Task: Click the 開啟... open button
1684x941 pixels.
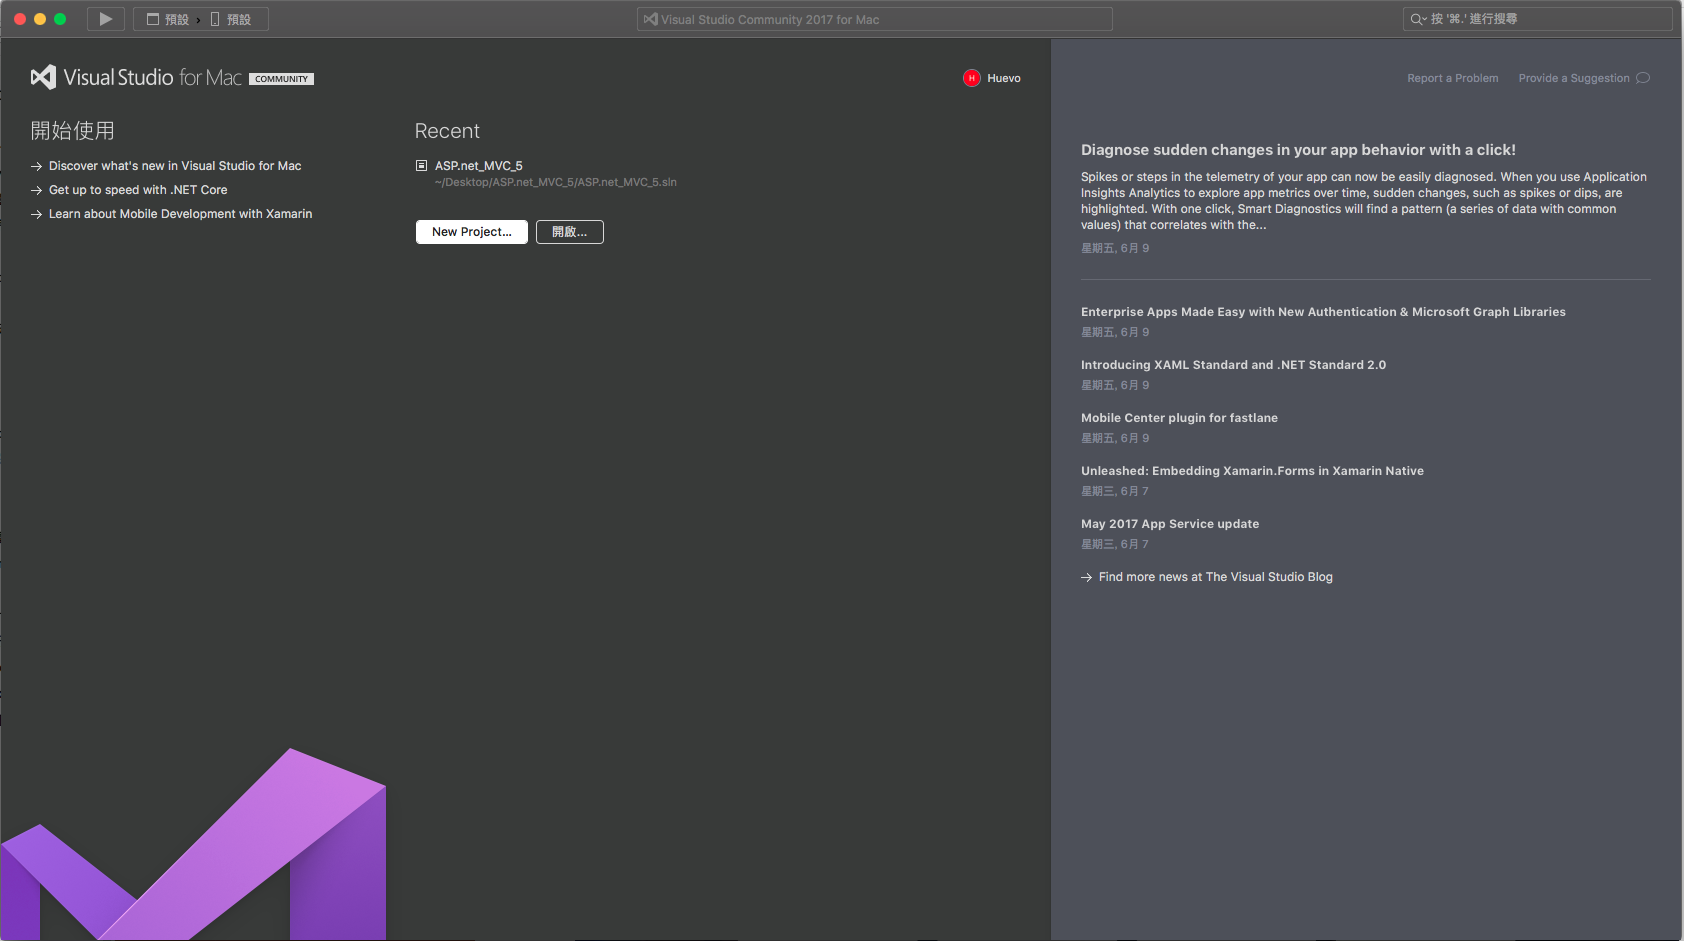Action: click(570, 232)
